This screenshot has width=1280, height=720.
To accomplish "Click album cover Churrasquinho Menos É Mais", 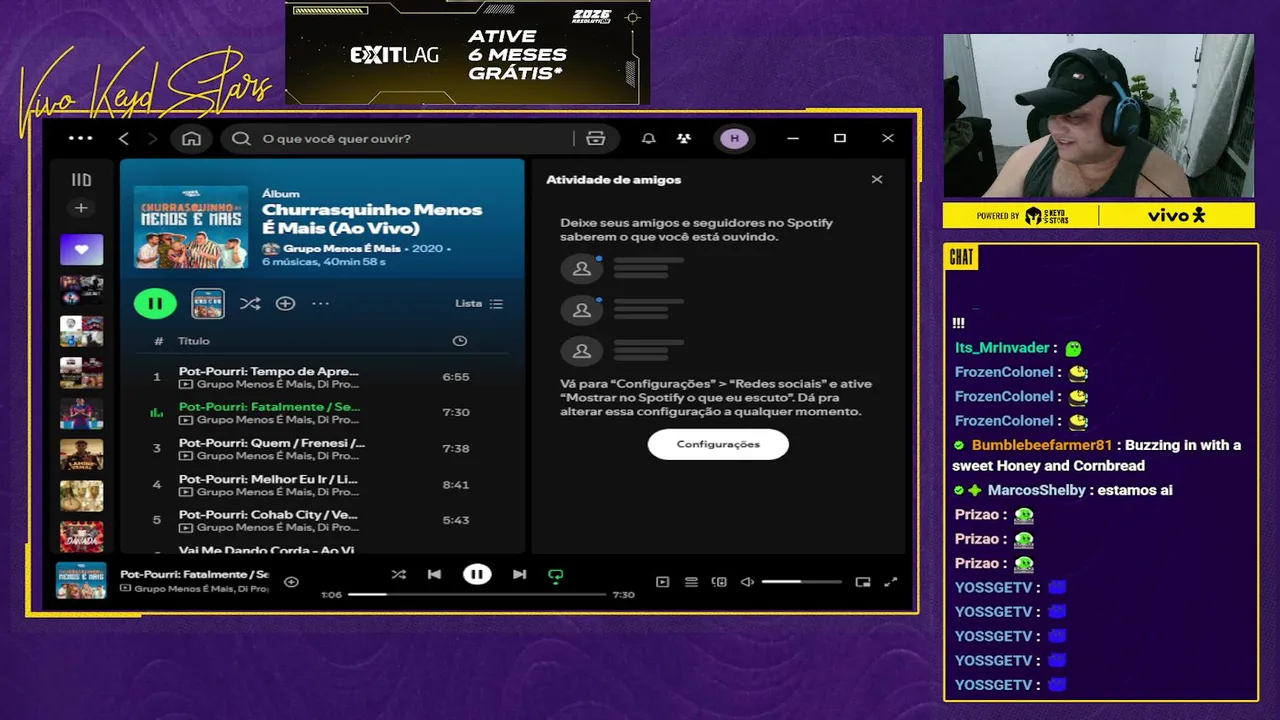I will (x=191, y=226).
